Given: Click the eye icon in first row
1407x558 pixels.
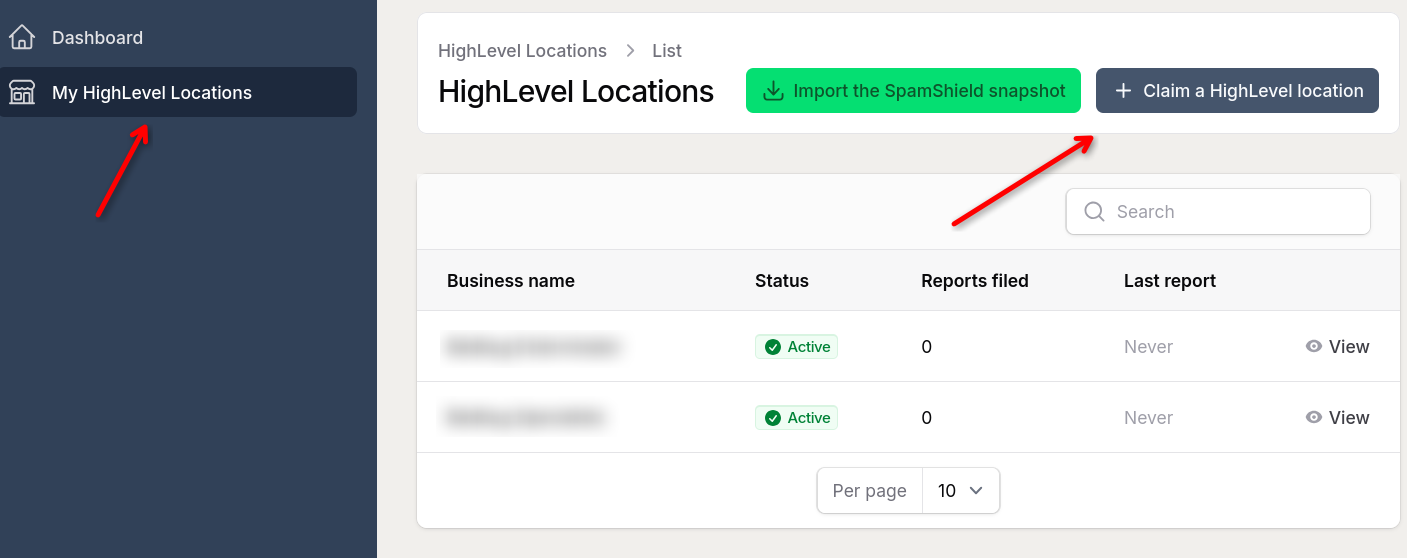Looking at the screenshot, I should pyautogui.click(x=1314, y=347).
